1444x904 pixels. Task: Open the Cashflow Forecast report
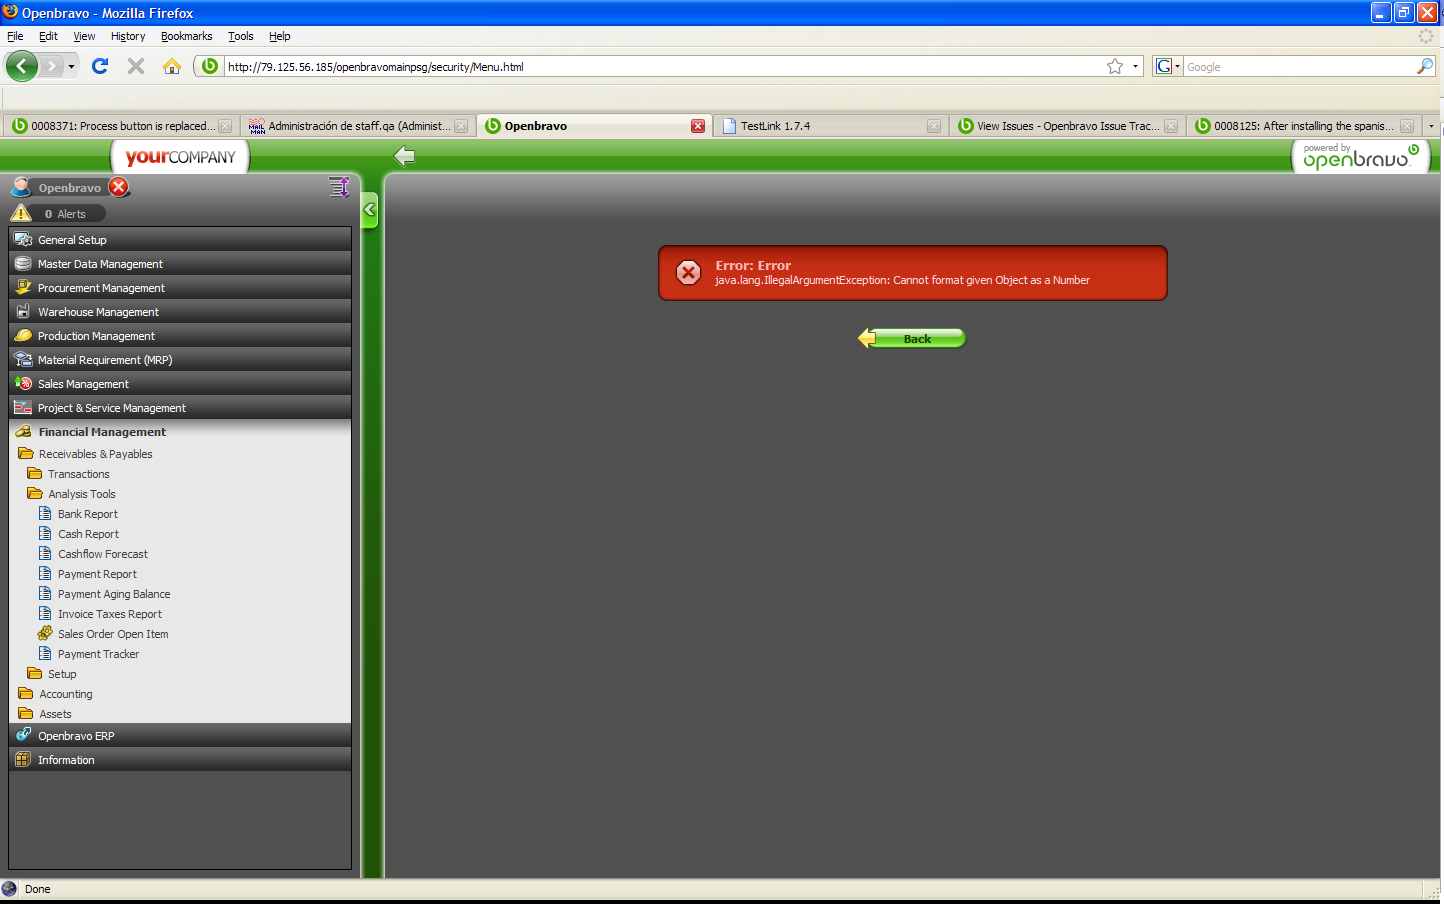(103, 554)
